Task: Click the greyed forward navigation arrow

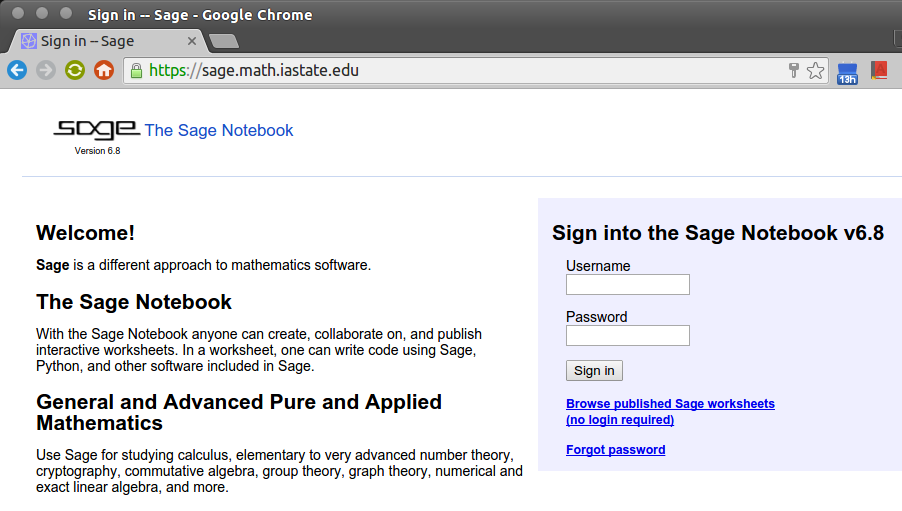Action: click(46, 70)
